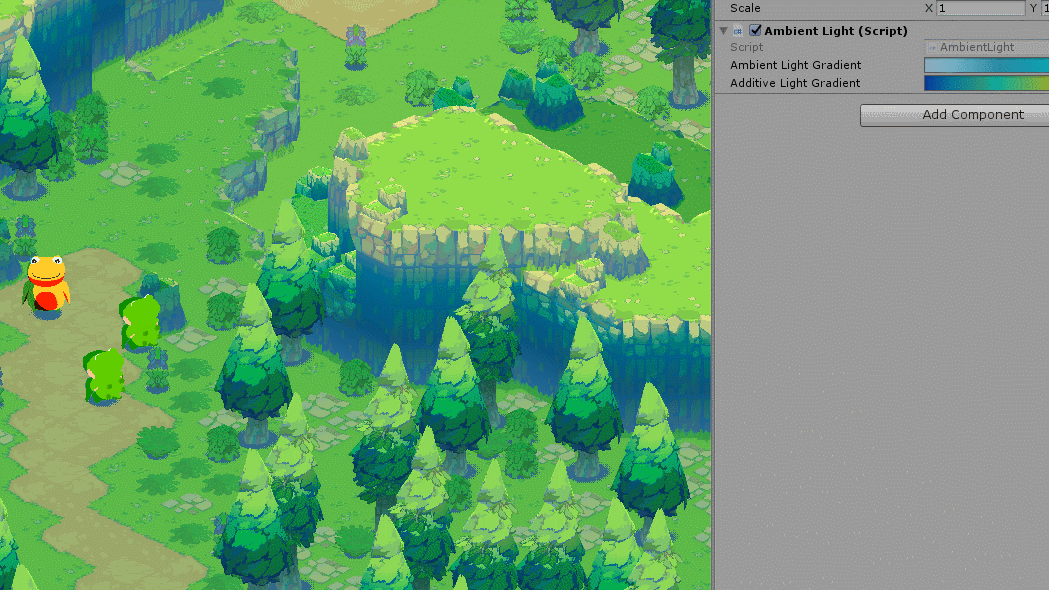Image resolution: width=1049 pixels, height=590 pixels.
Task: Open the Ambient Light Gradient editor
Action: coord(985,65)
